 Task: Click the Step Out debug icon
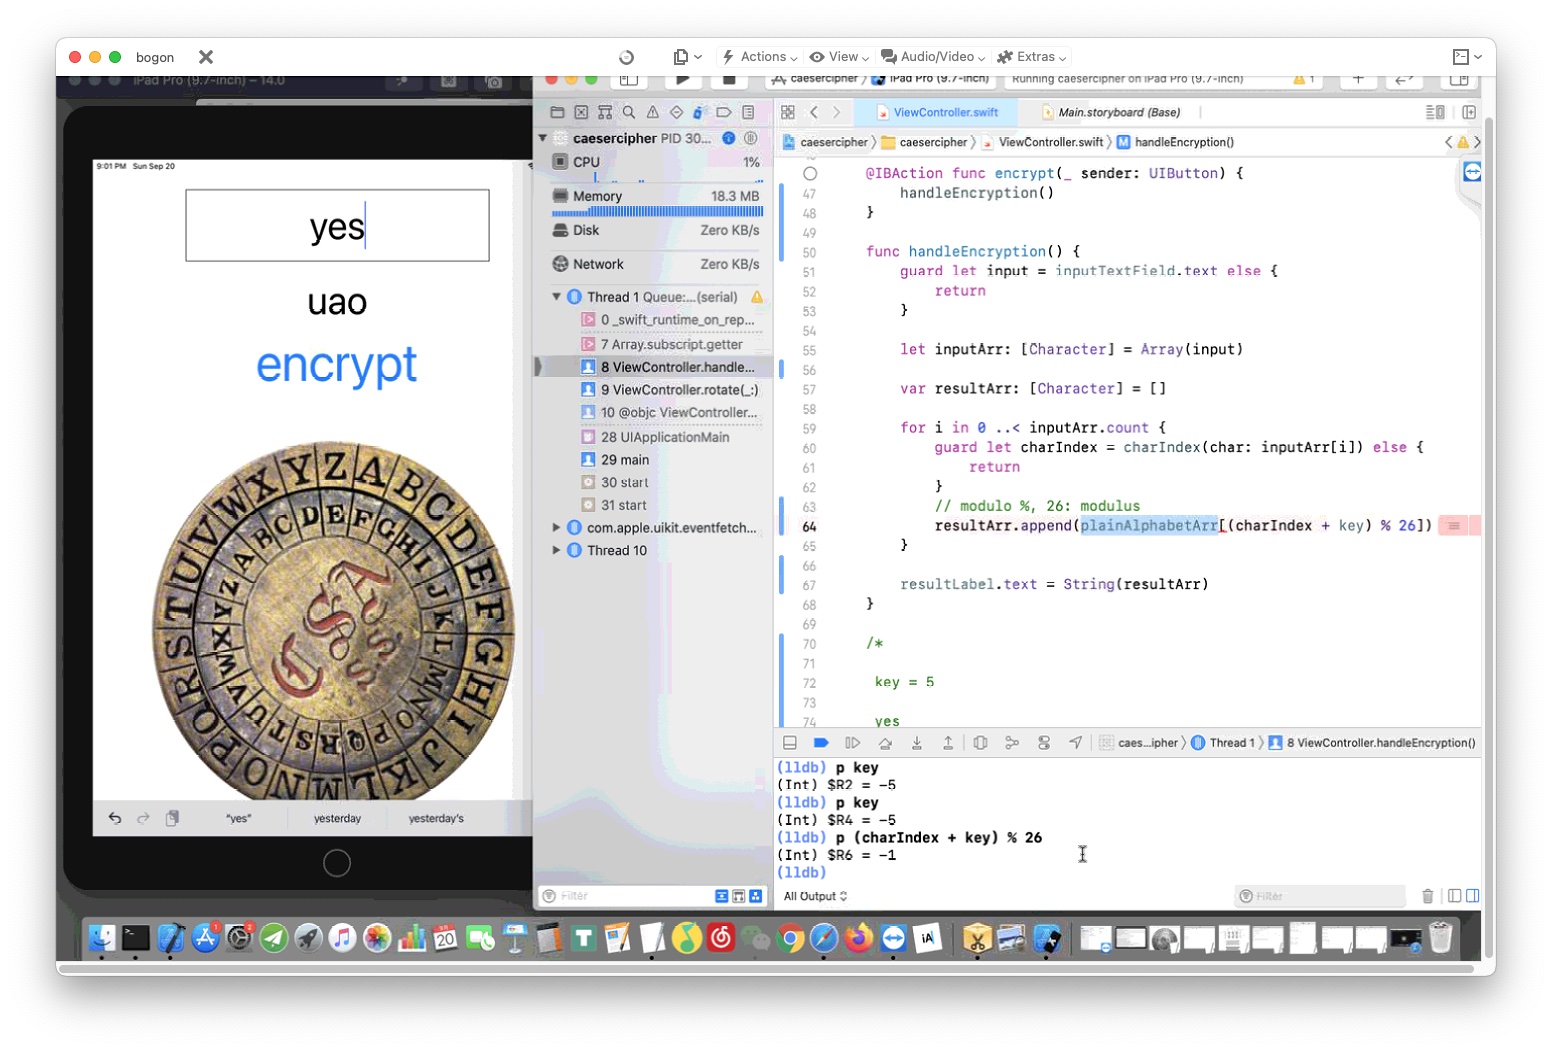tap(947, 743)
